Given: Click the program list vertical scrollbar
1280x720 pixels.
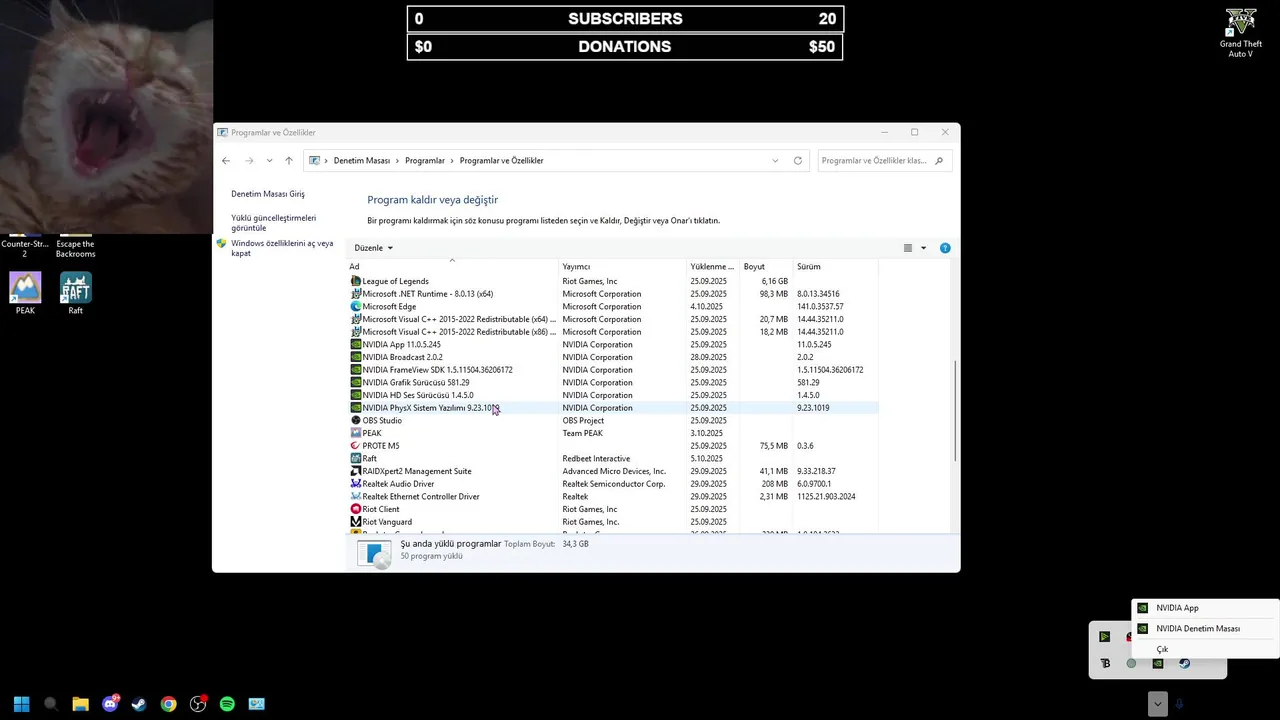Looking at the screenshot, I should click(x=955, y=410).
